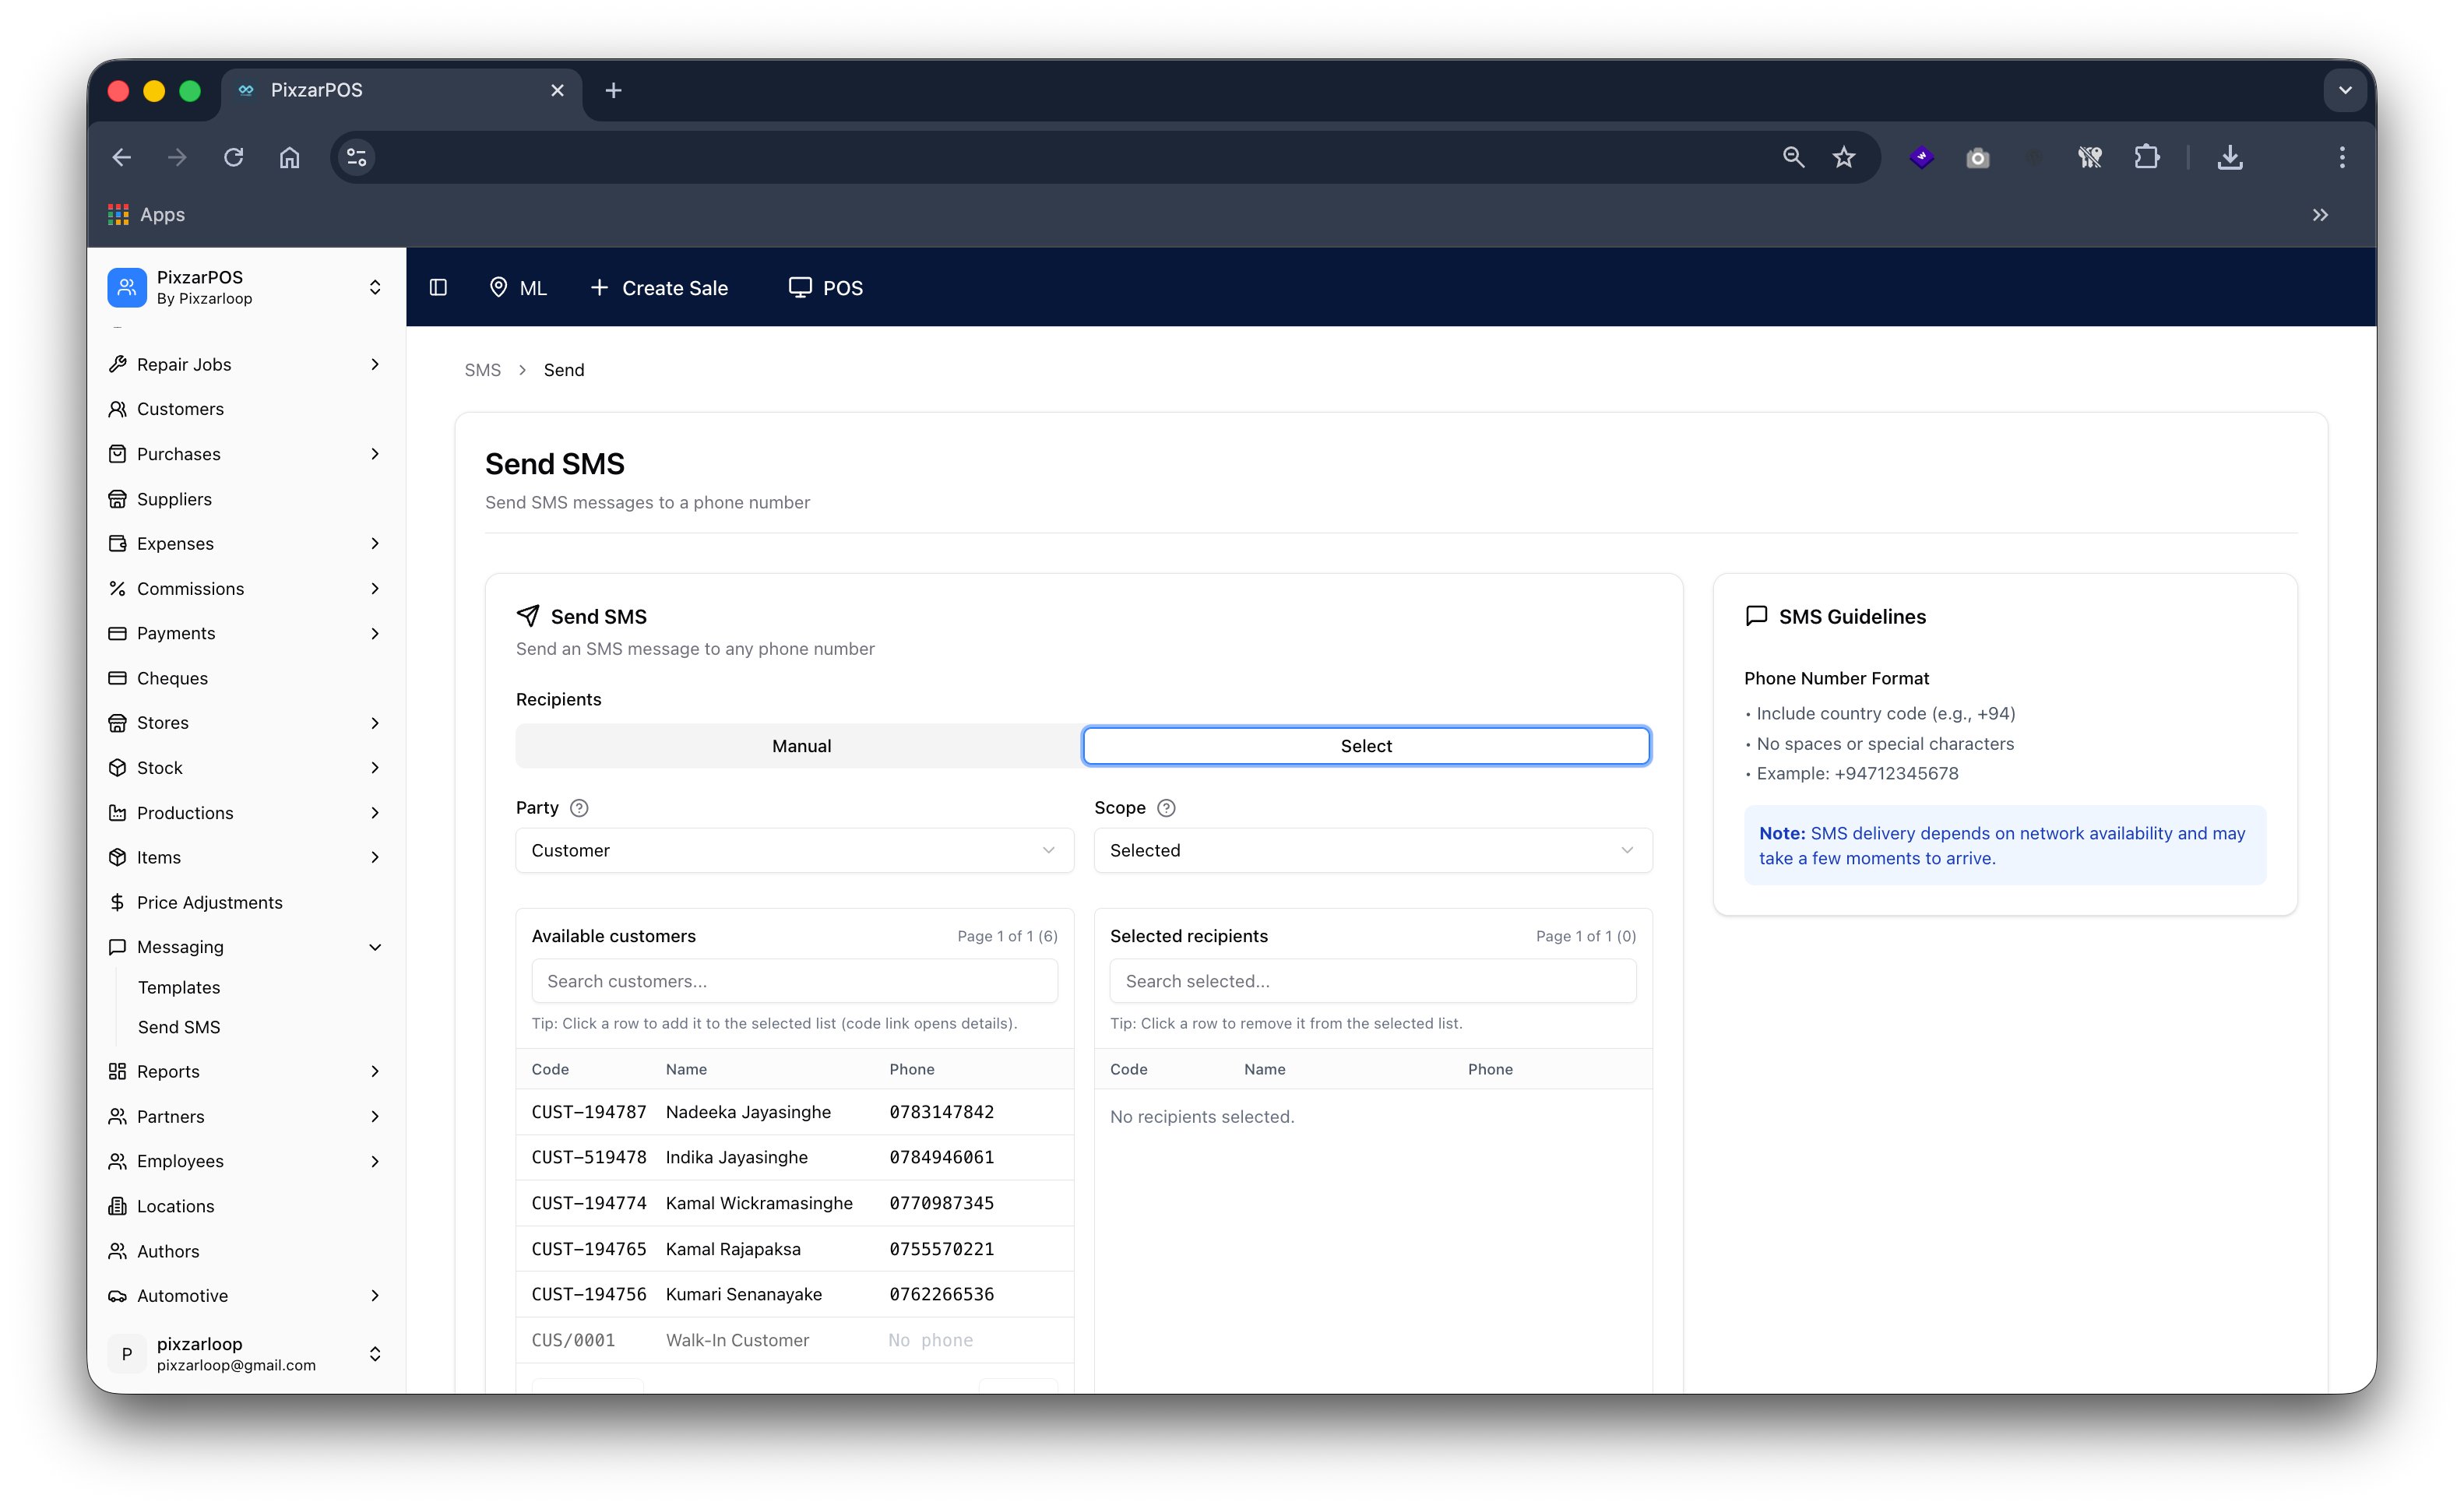The height and width of the screenshot is (1509, 2464).
Task: Open Suppliers from the sidebar
Action: click(x=174, y=498)
